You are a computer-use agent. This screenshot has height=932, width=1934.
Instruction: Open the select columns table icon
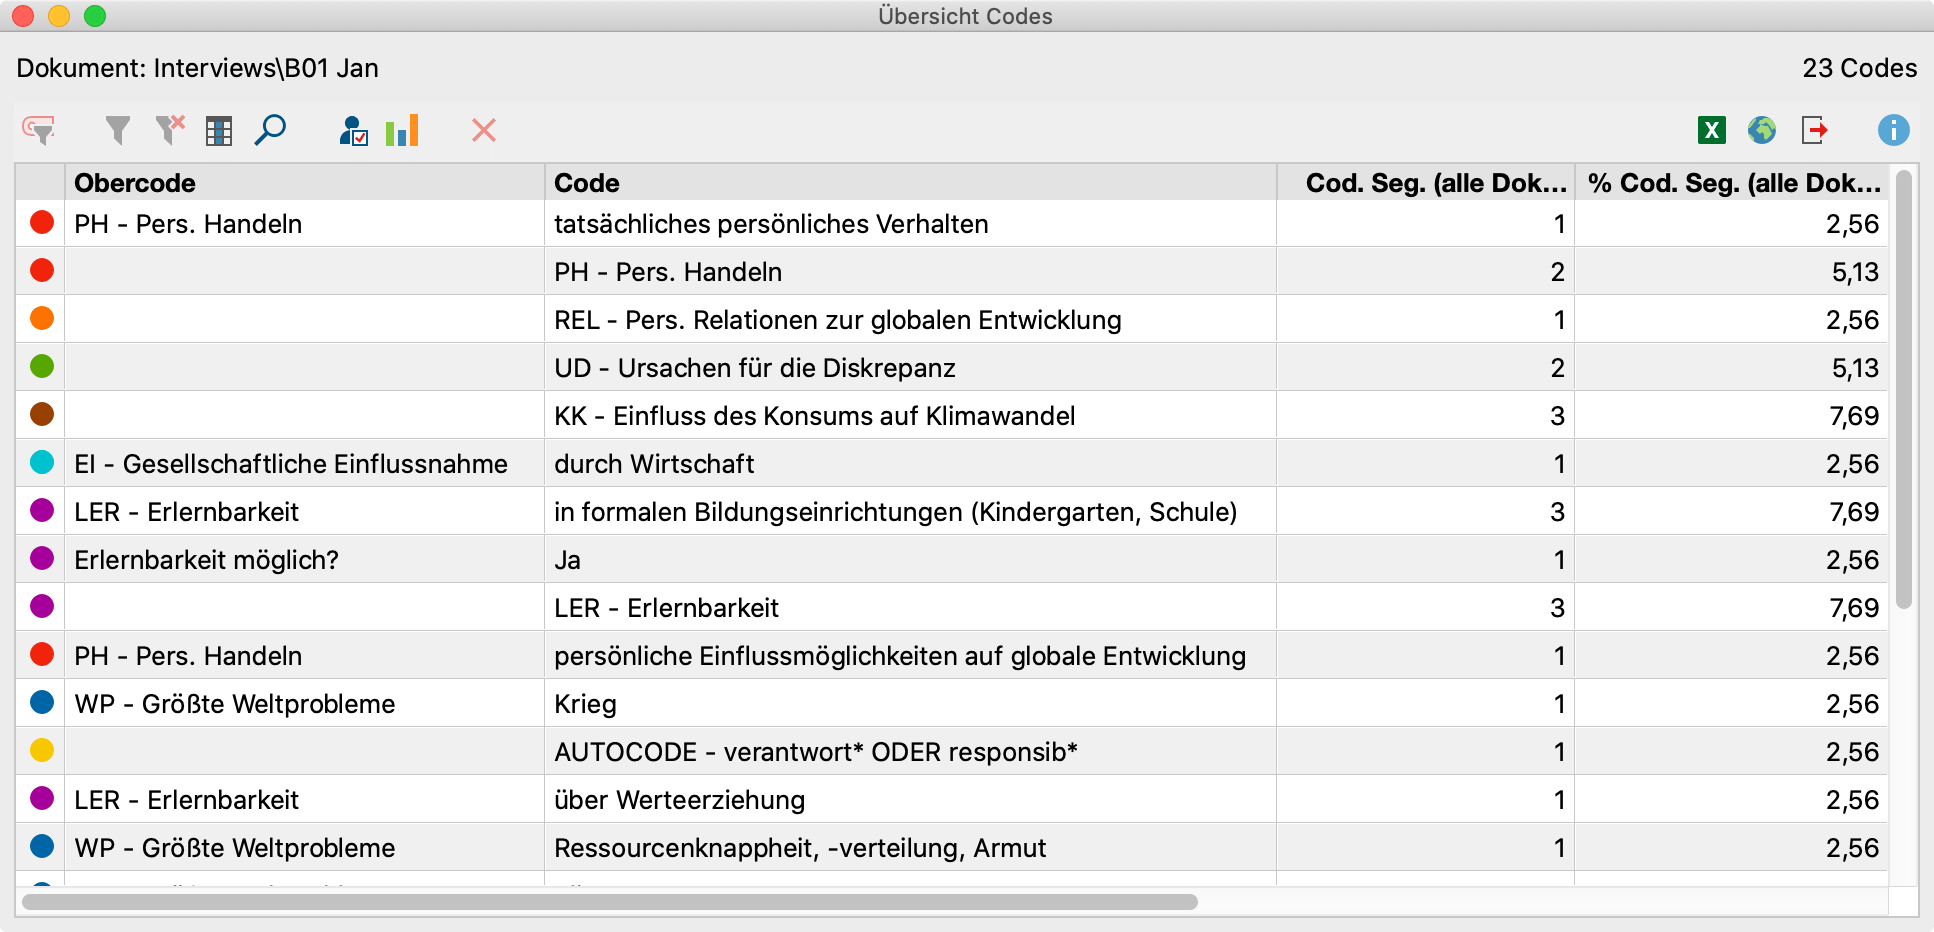tap(219, 130)
